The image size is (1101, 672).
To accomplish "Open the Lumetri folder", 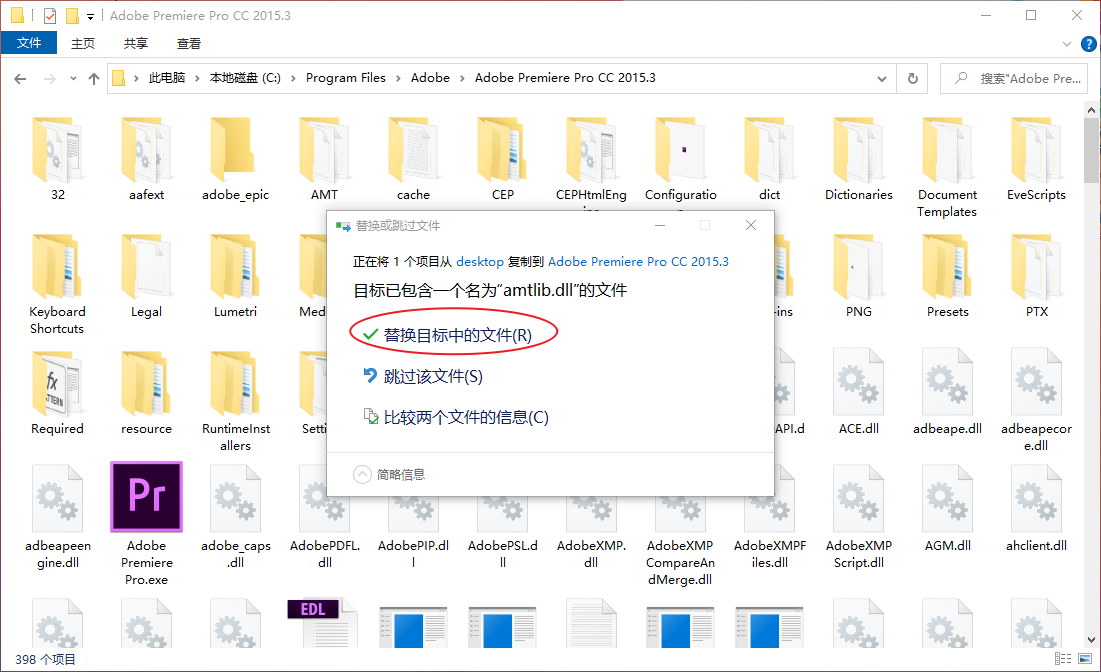I will pyautogui.click(x=235, y=268).
